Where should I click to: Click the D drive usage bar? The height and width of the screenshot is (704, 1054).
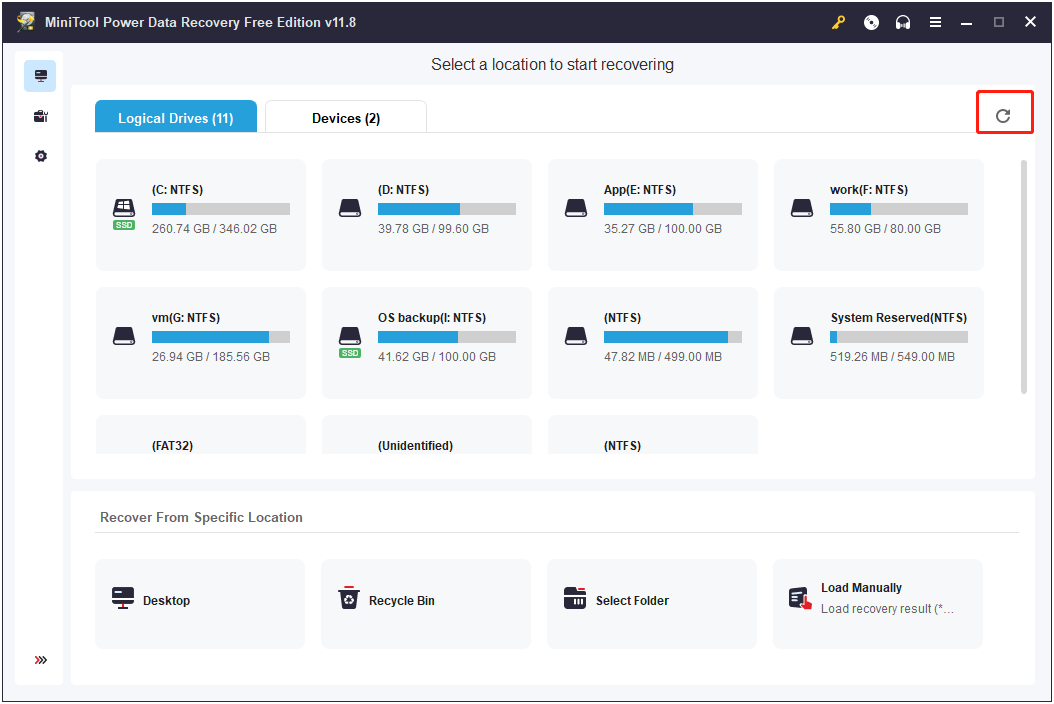coord(446,209)
